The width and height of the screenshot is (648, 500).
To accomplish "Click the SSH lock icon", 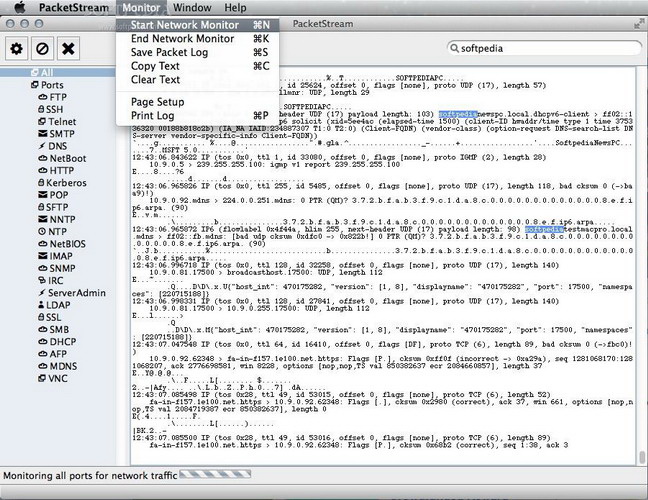I will (x=41, y=109).
